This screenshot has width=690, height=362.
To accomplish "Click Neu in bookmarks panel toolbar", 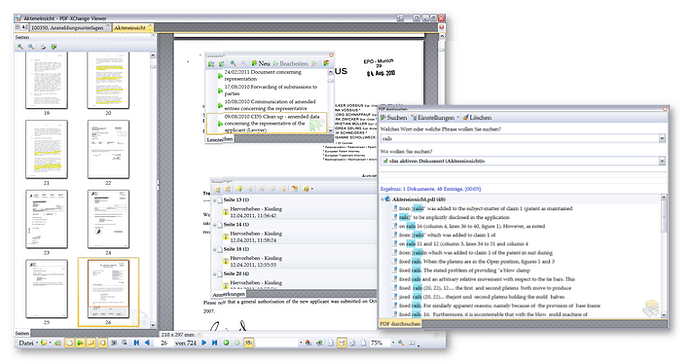I will click(x=261, y=63).
